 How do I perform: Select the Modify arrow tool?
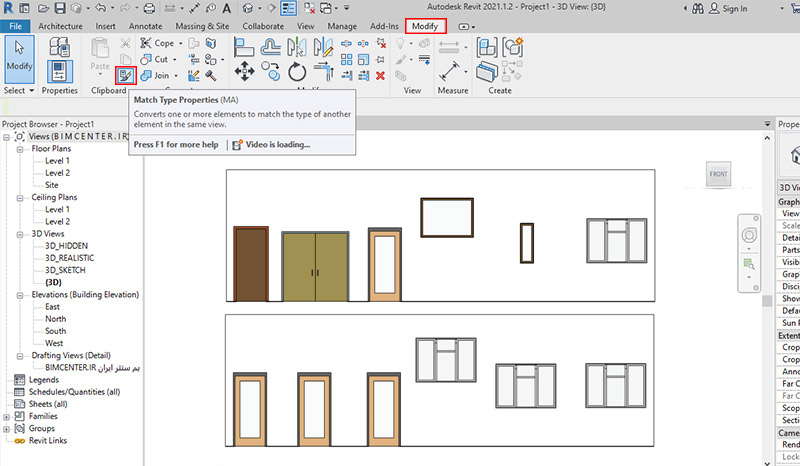click(x=19, y=59)
